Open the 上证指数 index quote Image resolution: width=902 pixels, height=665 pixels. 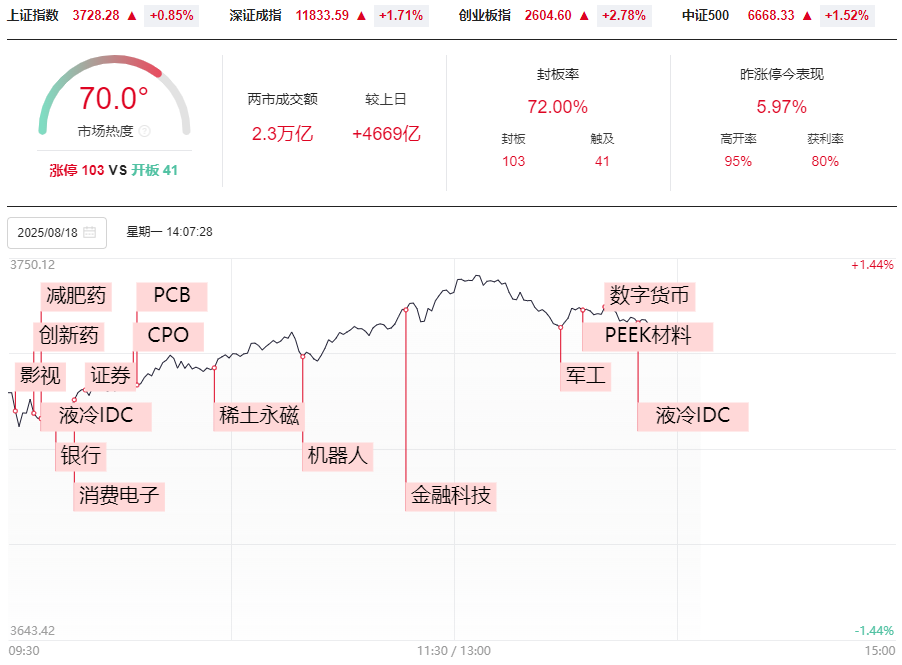[34, 16]
